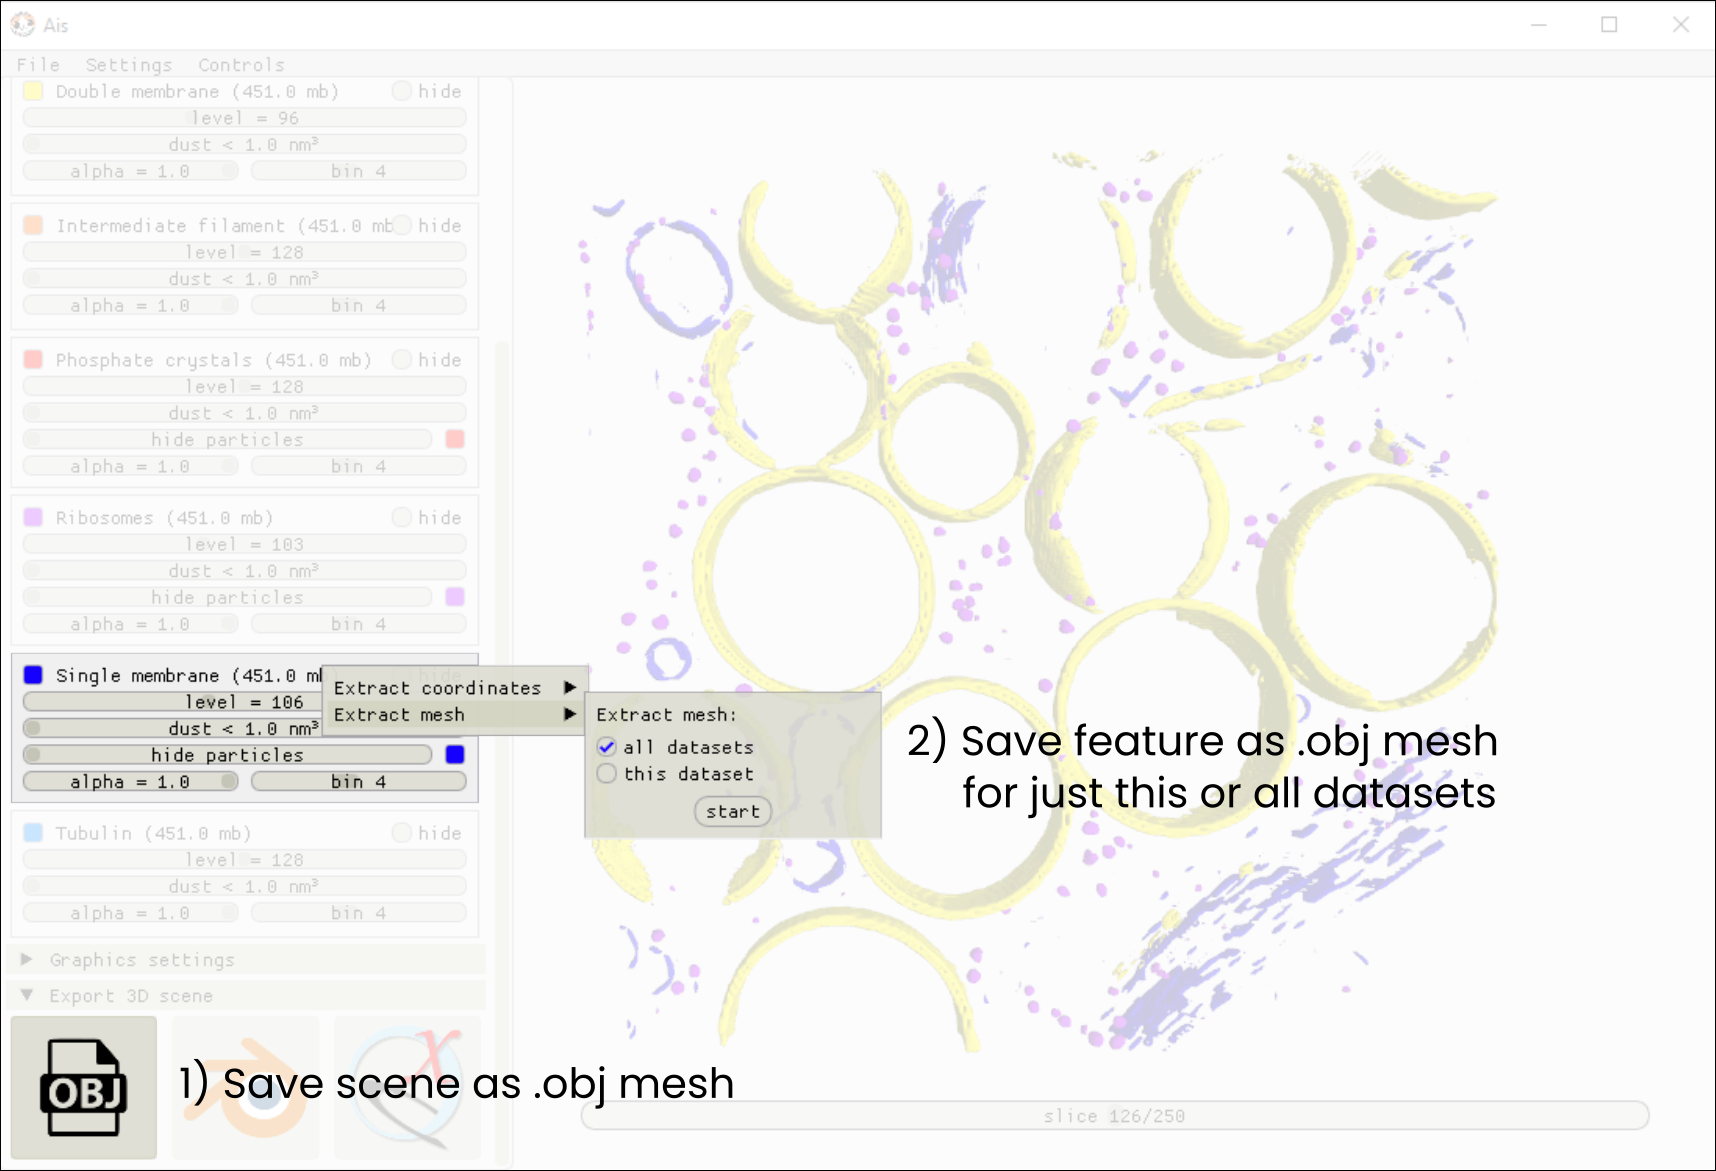This screenshot has height=1171, width=1716.
Task: Minimize the Ais window
Action: (1539, 24)
